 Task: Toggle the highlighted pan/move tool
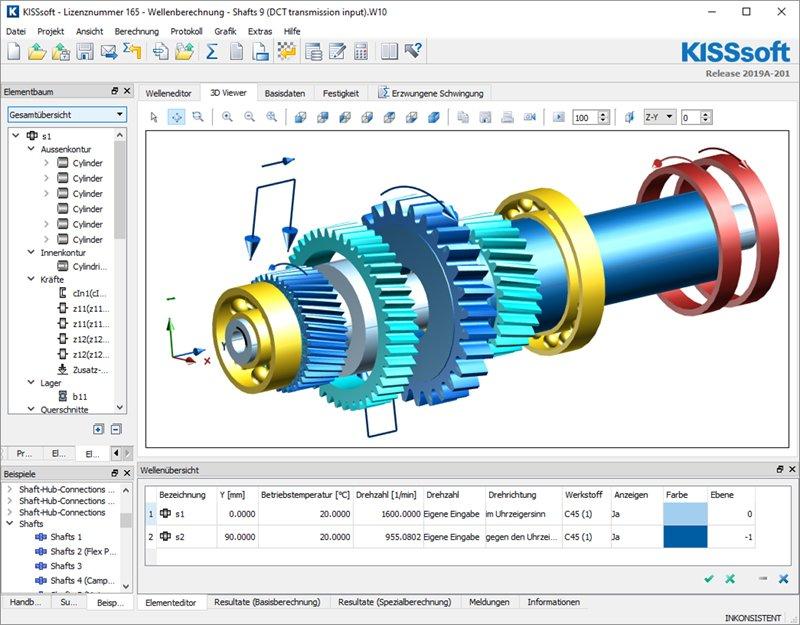pyautogui.click(x=176, y=117)
